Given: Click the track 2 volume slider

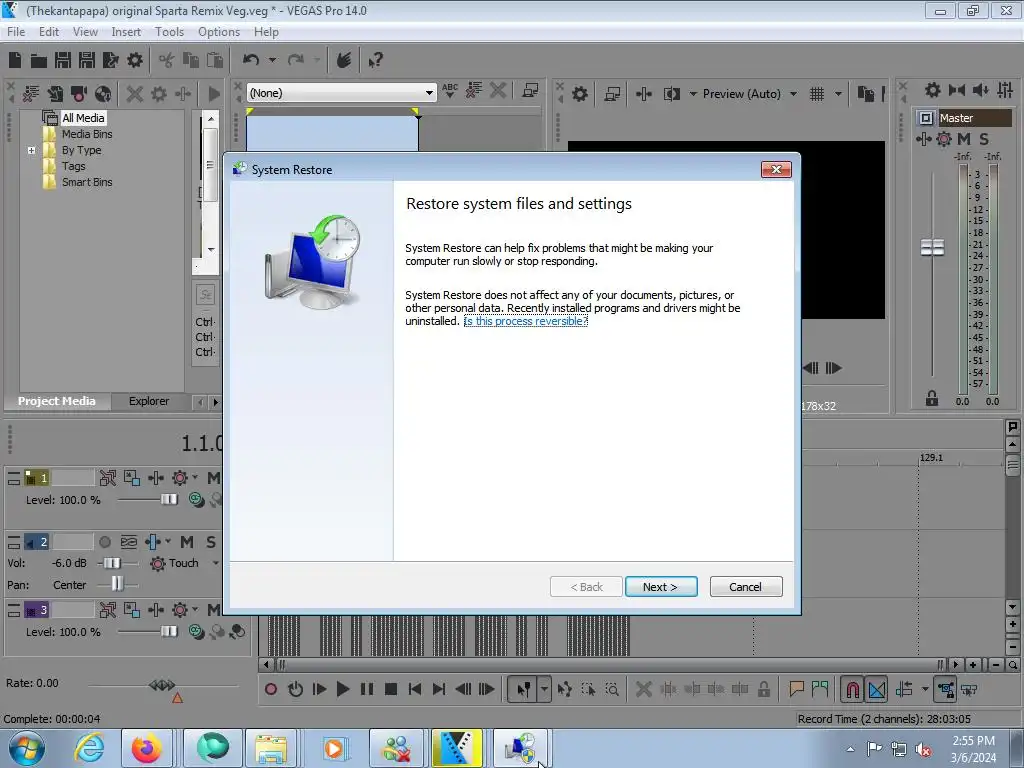Looking at the screenshot, I should coord(112,563).
